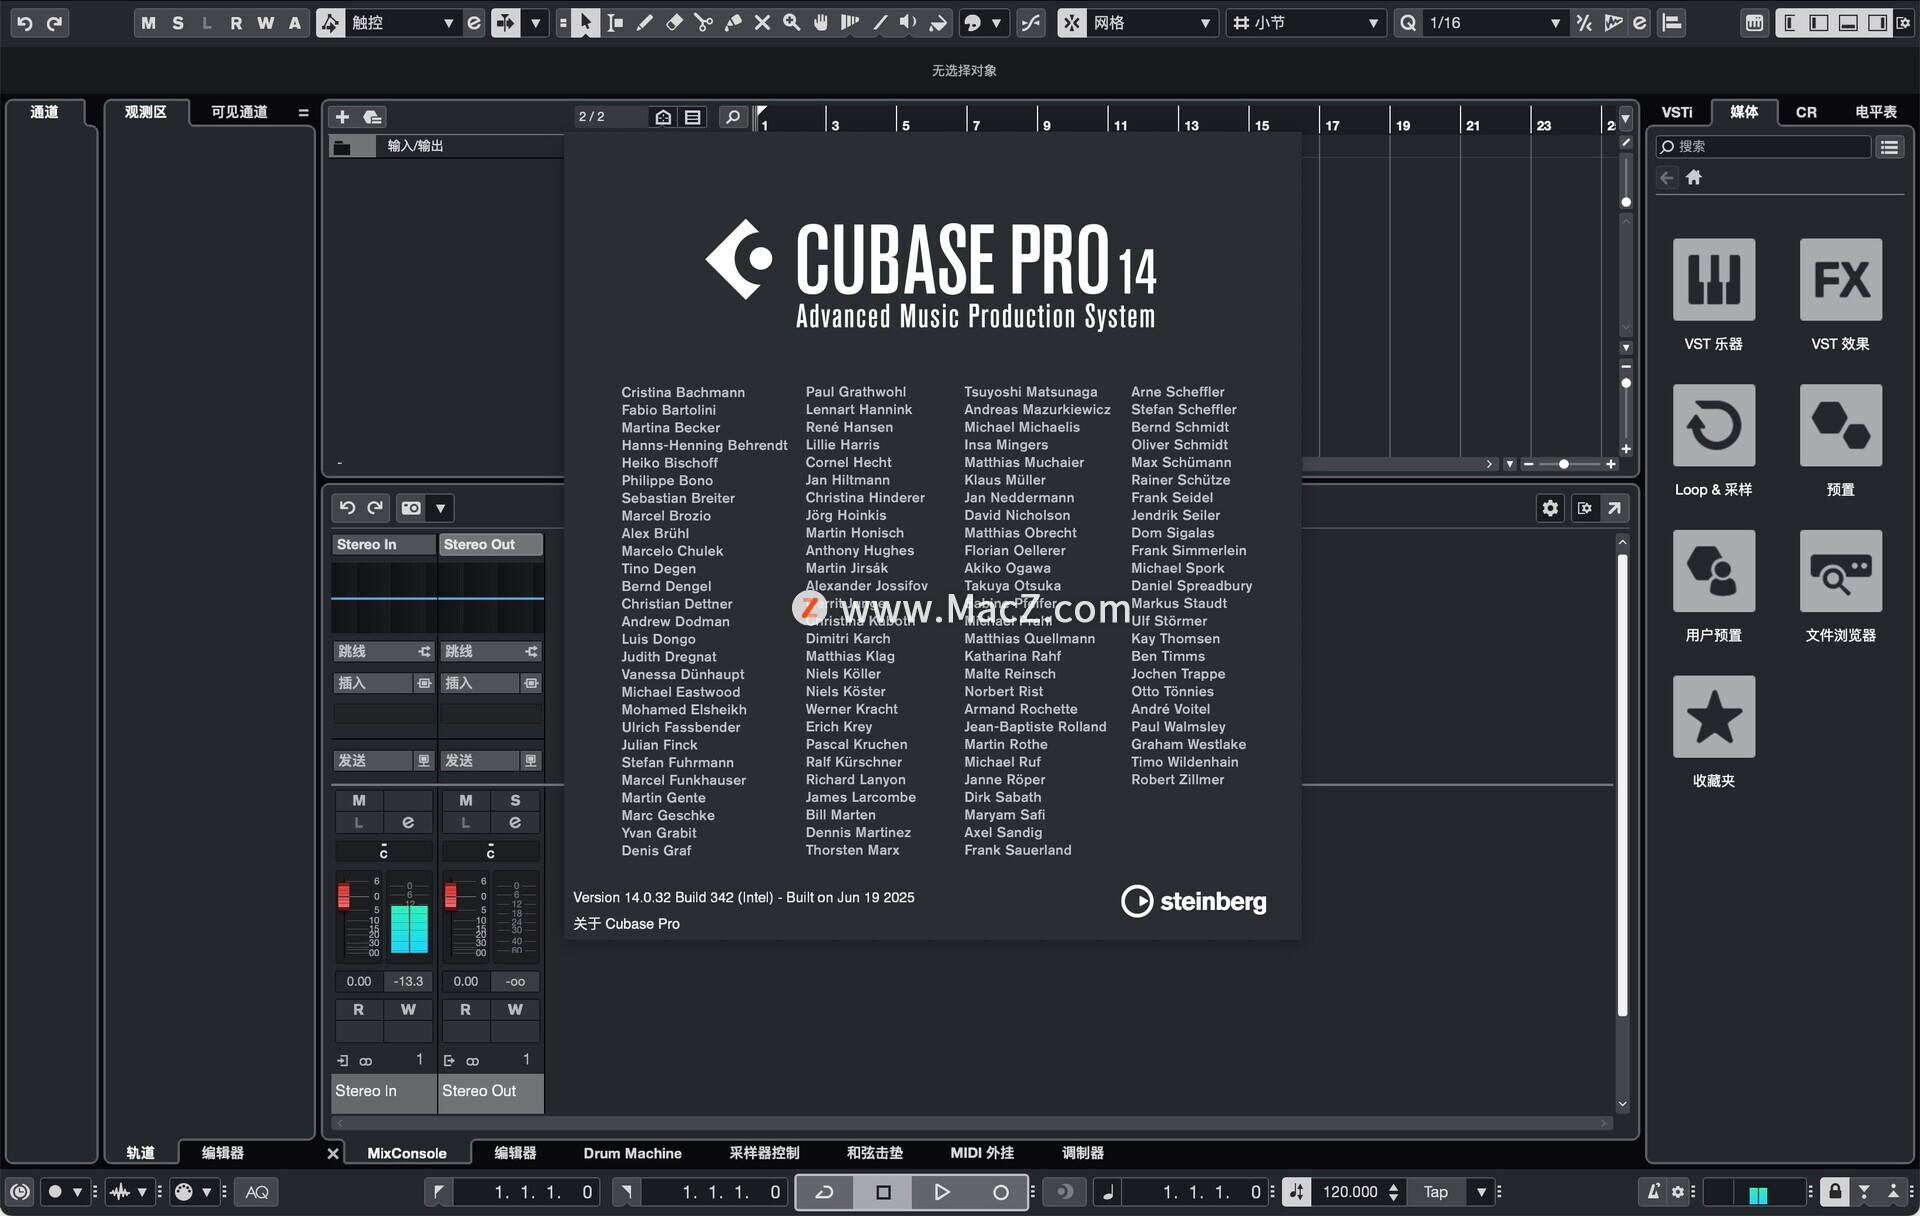1920x1216 pixels.
Task: Expand the color tool dropdown arrow
Action: point(996,22)
